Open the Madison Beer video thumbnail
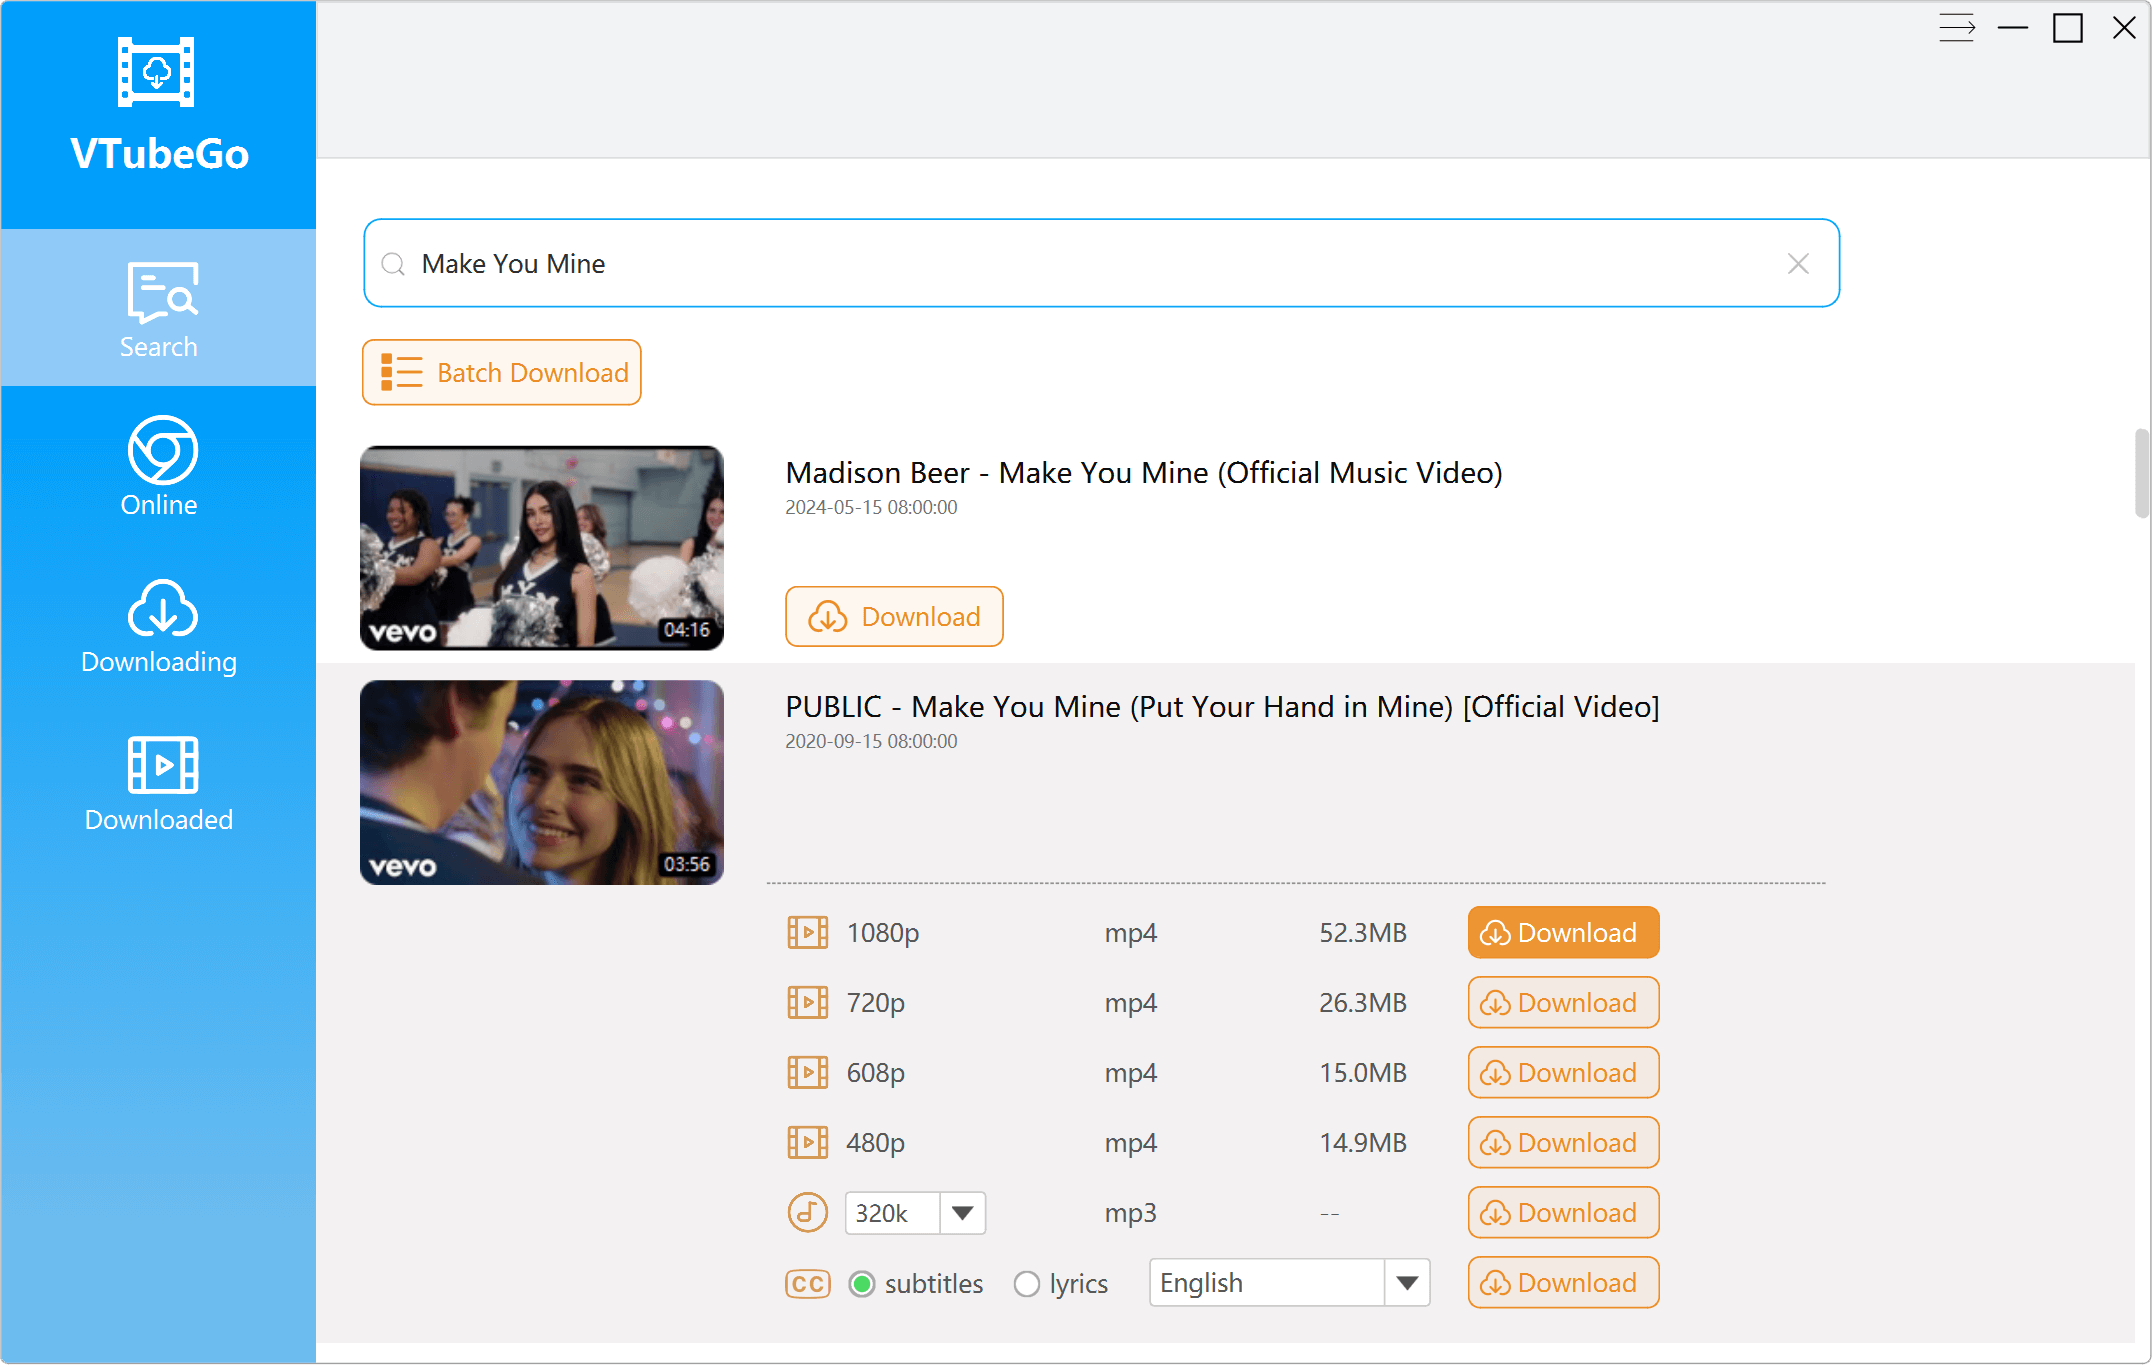The height and width of the screenshot is (1365, 2152). [542, 548]
